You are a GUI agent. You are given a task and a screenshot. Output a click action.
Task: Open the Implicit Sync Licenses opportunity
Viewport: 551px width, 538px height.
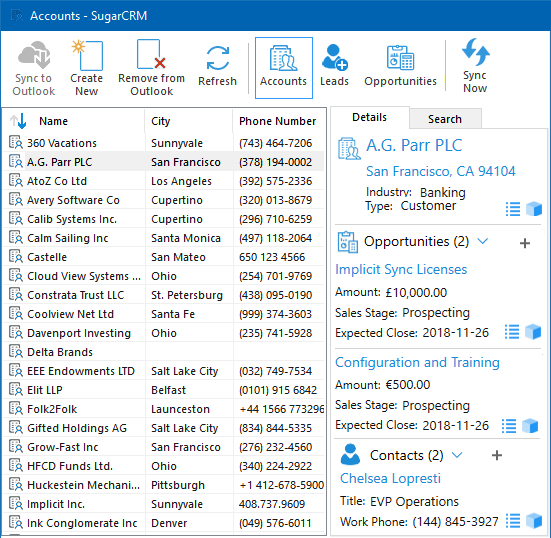coord(401,270)
